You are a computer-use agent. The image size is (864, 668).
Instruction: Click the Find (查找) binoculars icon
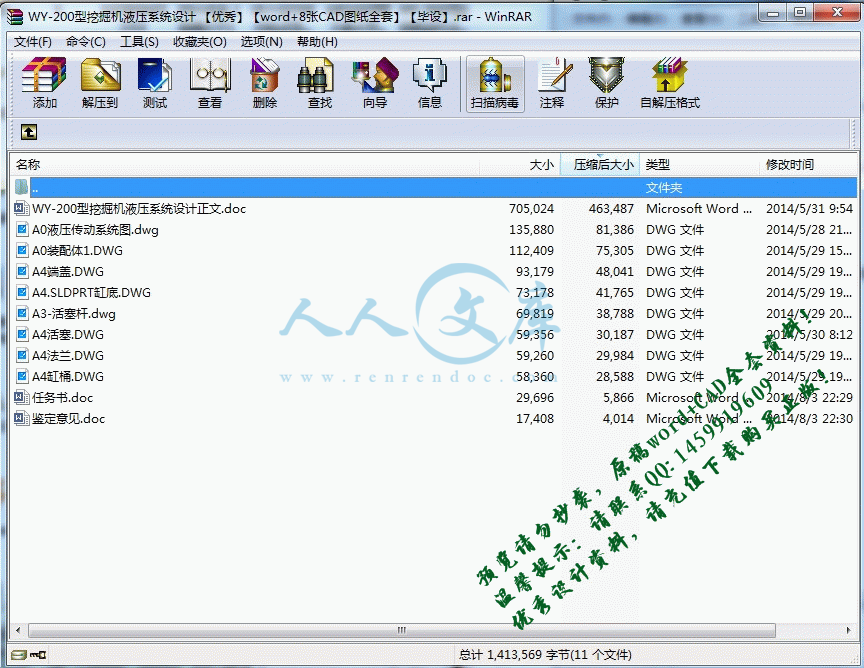coord(316,75)
